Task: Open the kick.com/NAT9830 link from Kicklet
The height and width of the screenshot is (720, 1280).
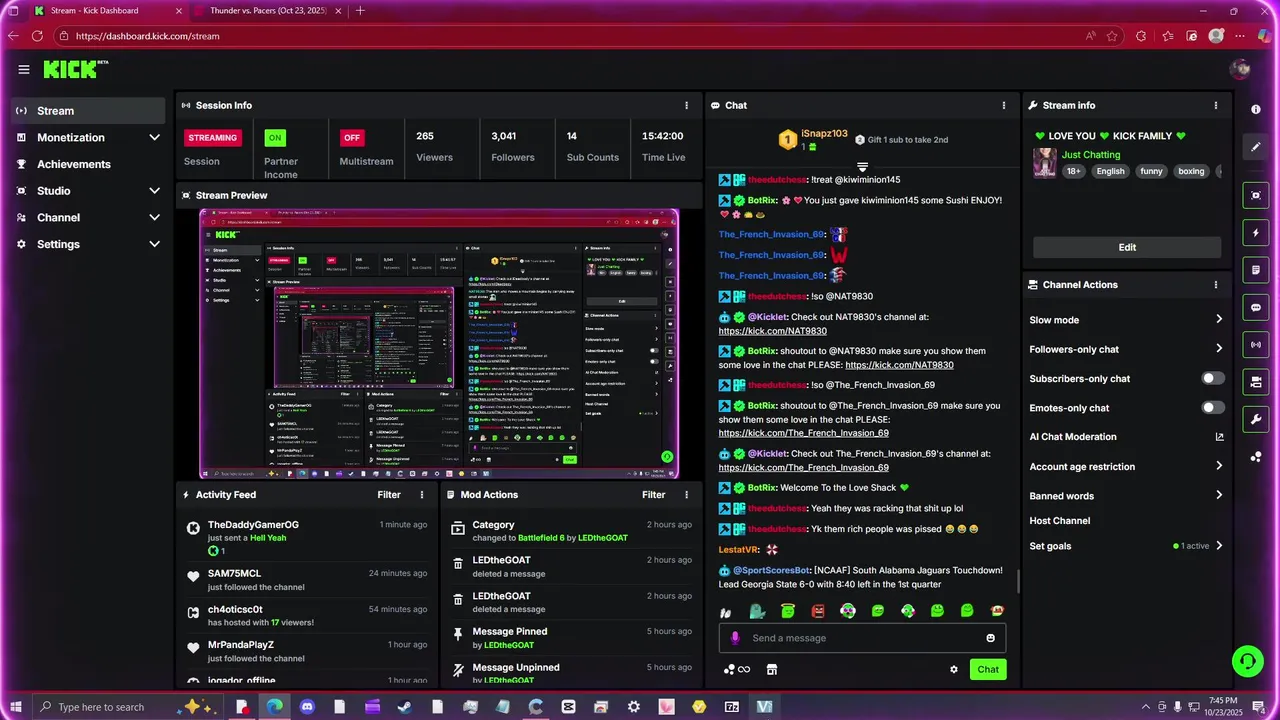Action: [x=772, y=331]
